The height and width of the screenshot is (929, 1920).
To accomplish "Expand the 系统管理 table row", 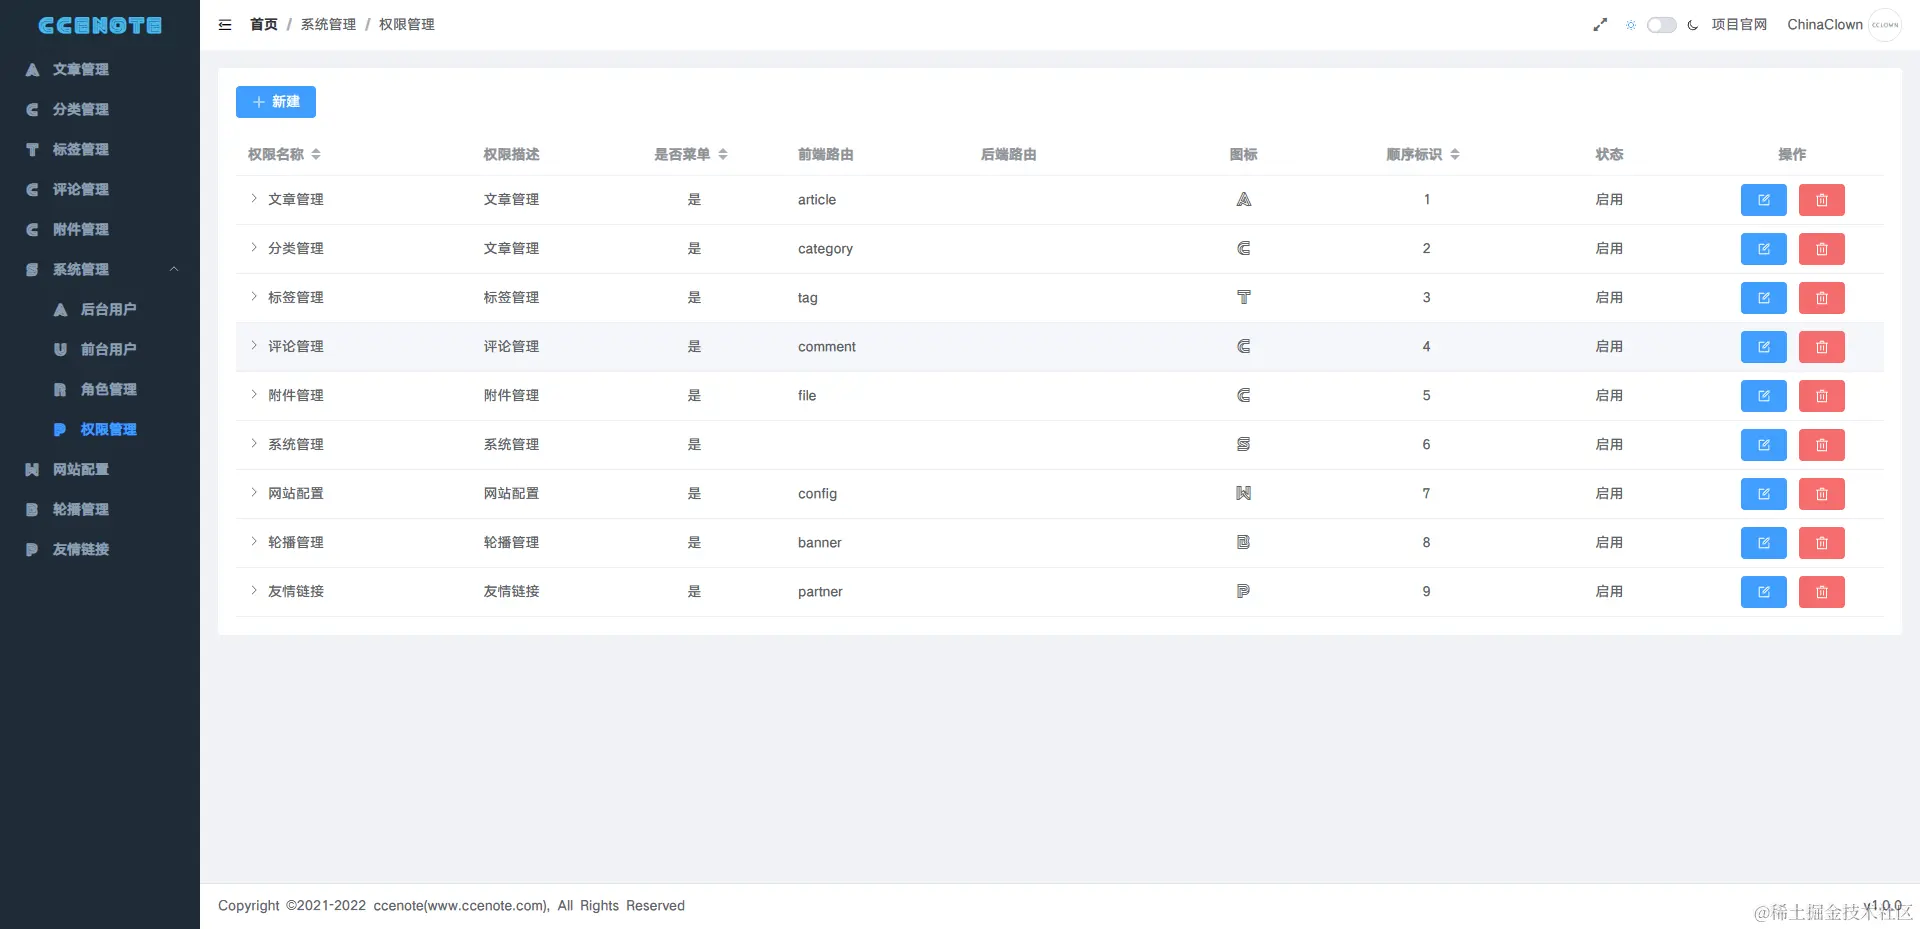I will (254, 444).
